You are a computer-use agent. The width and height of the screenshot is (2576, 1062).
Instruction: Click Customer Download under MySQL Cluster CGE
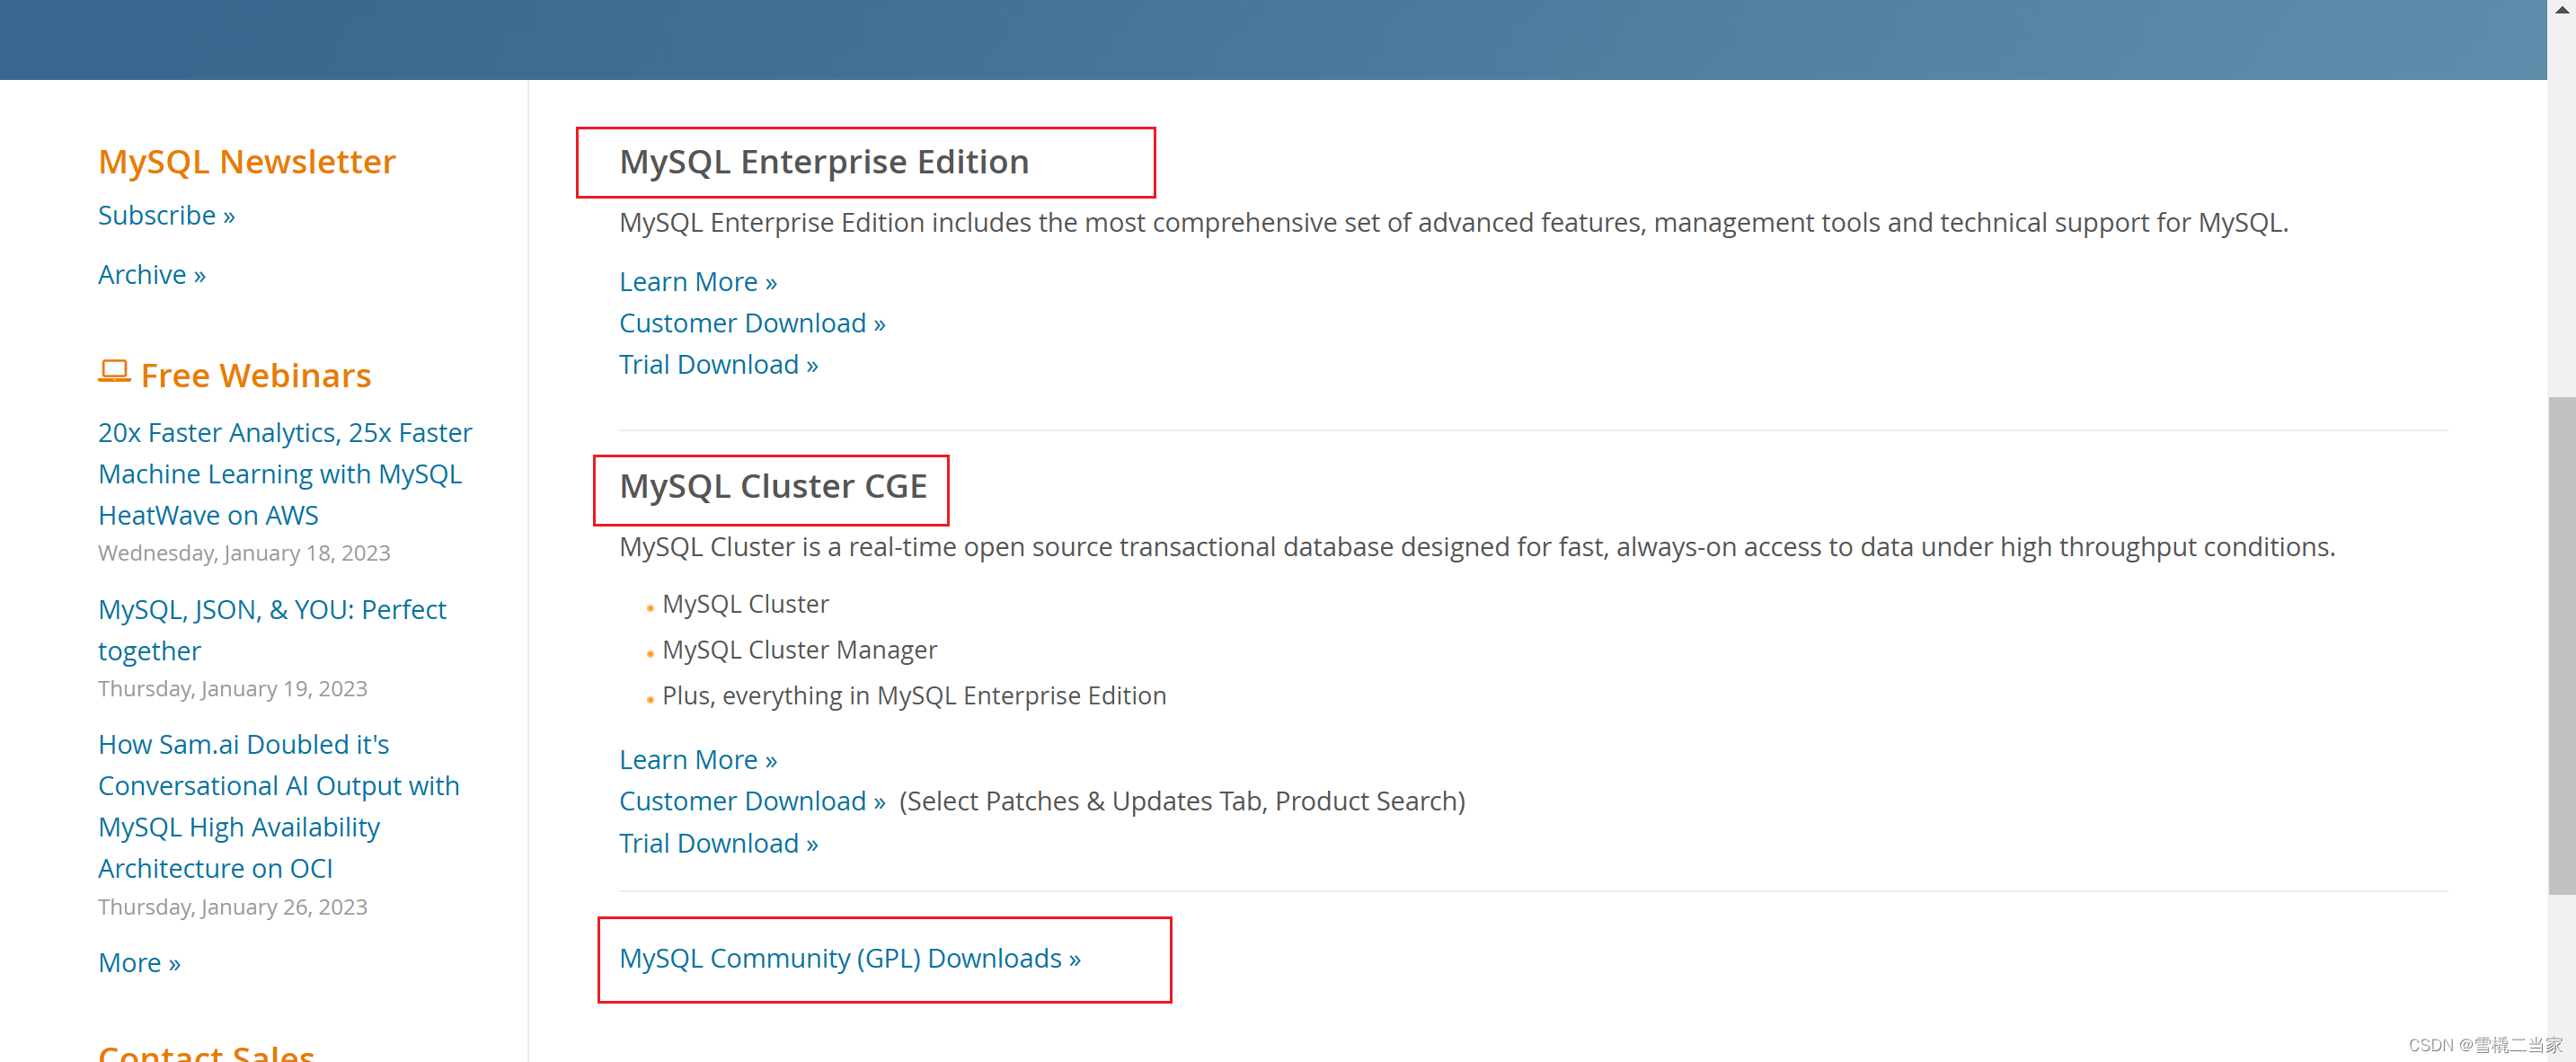752,801
